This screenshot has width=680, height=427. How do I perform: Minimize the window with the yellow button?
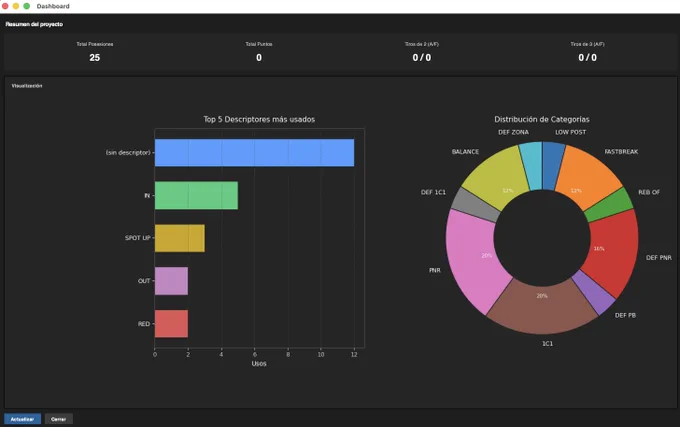click(16, 6)
